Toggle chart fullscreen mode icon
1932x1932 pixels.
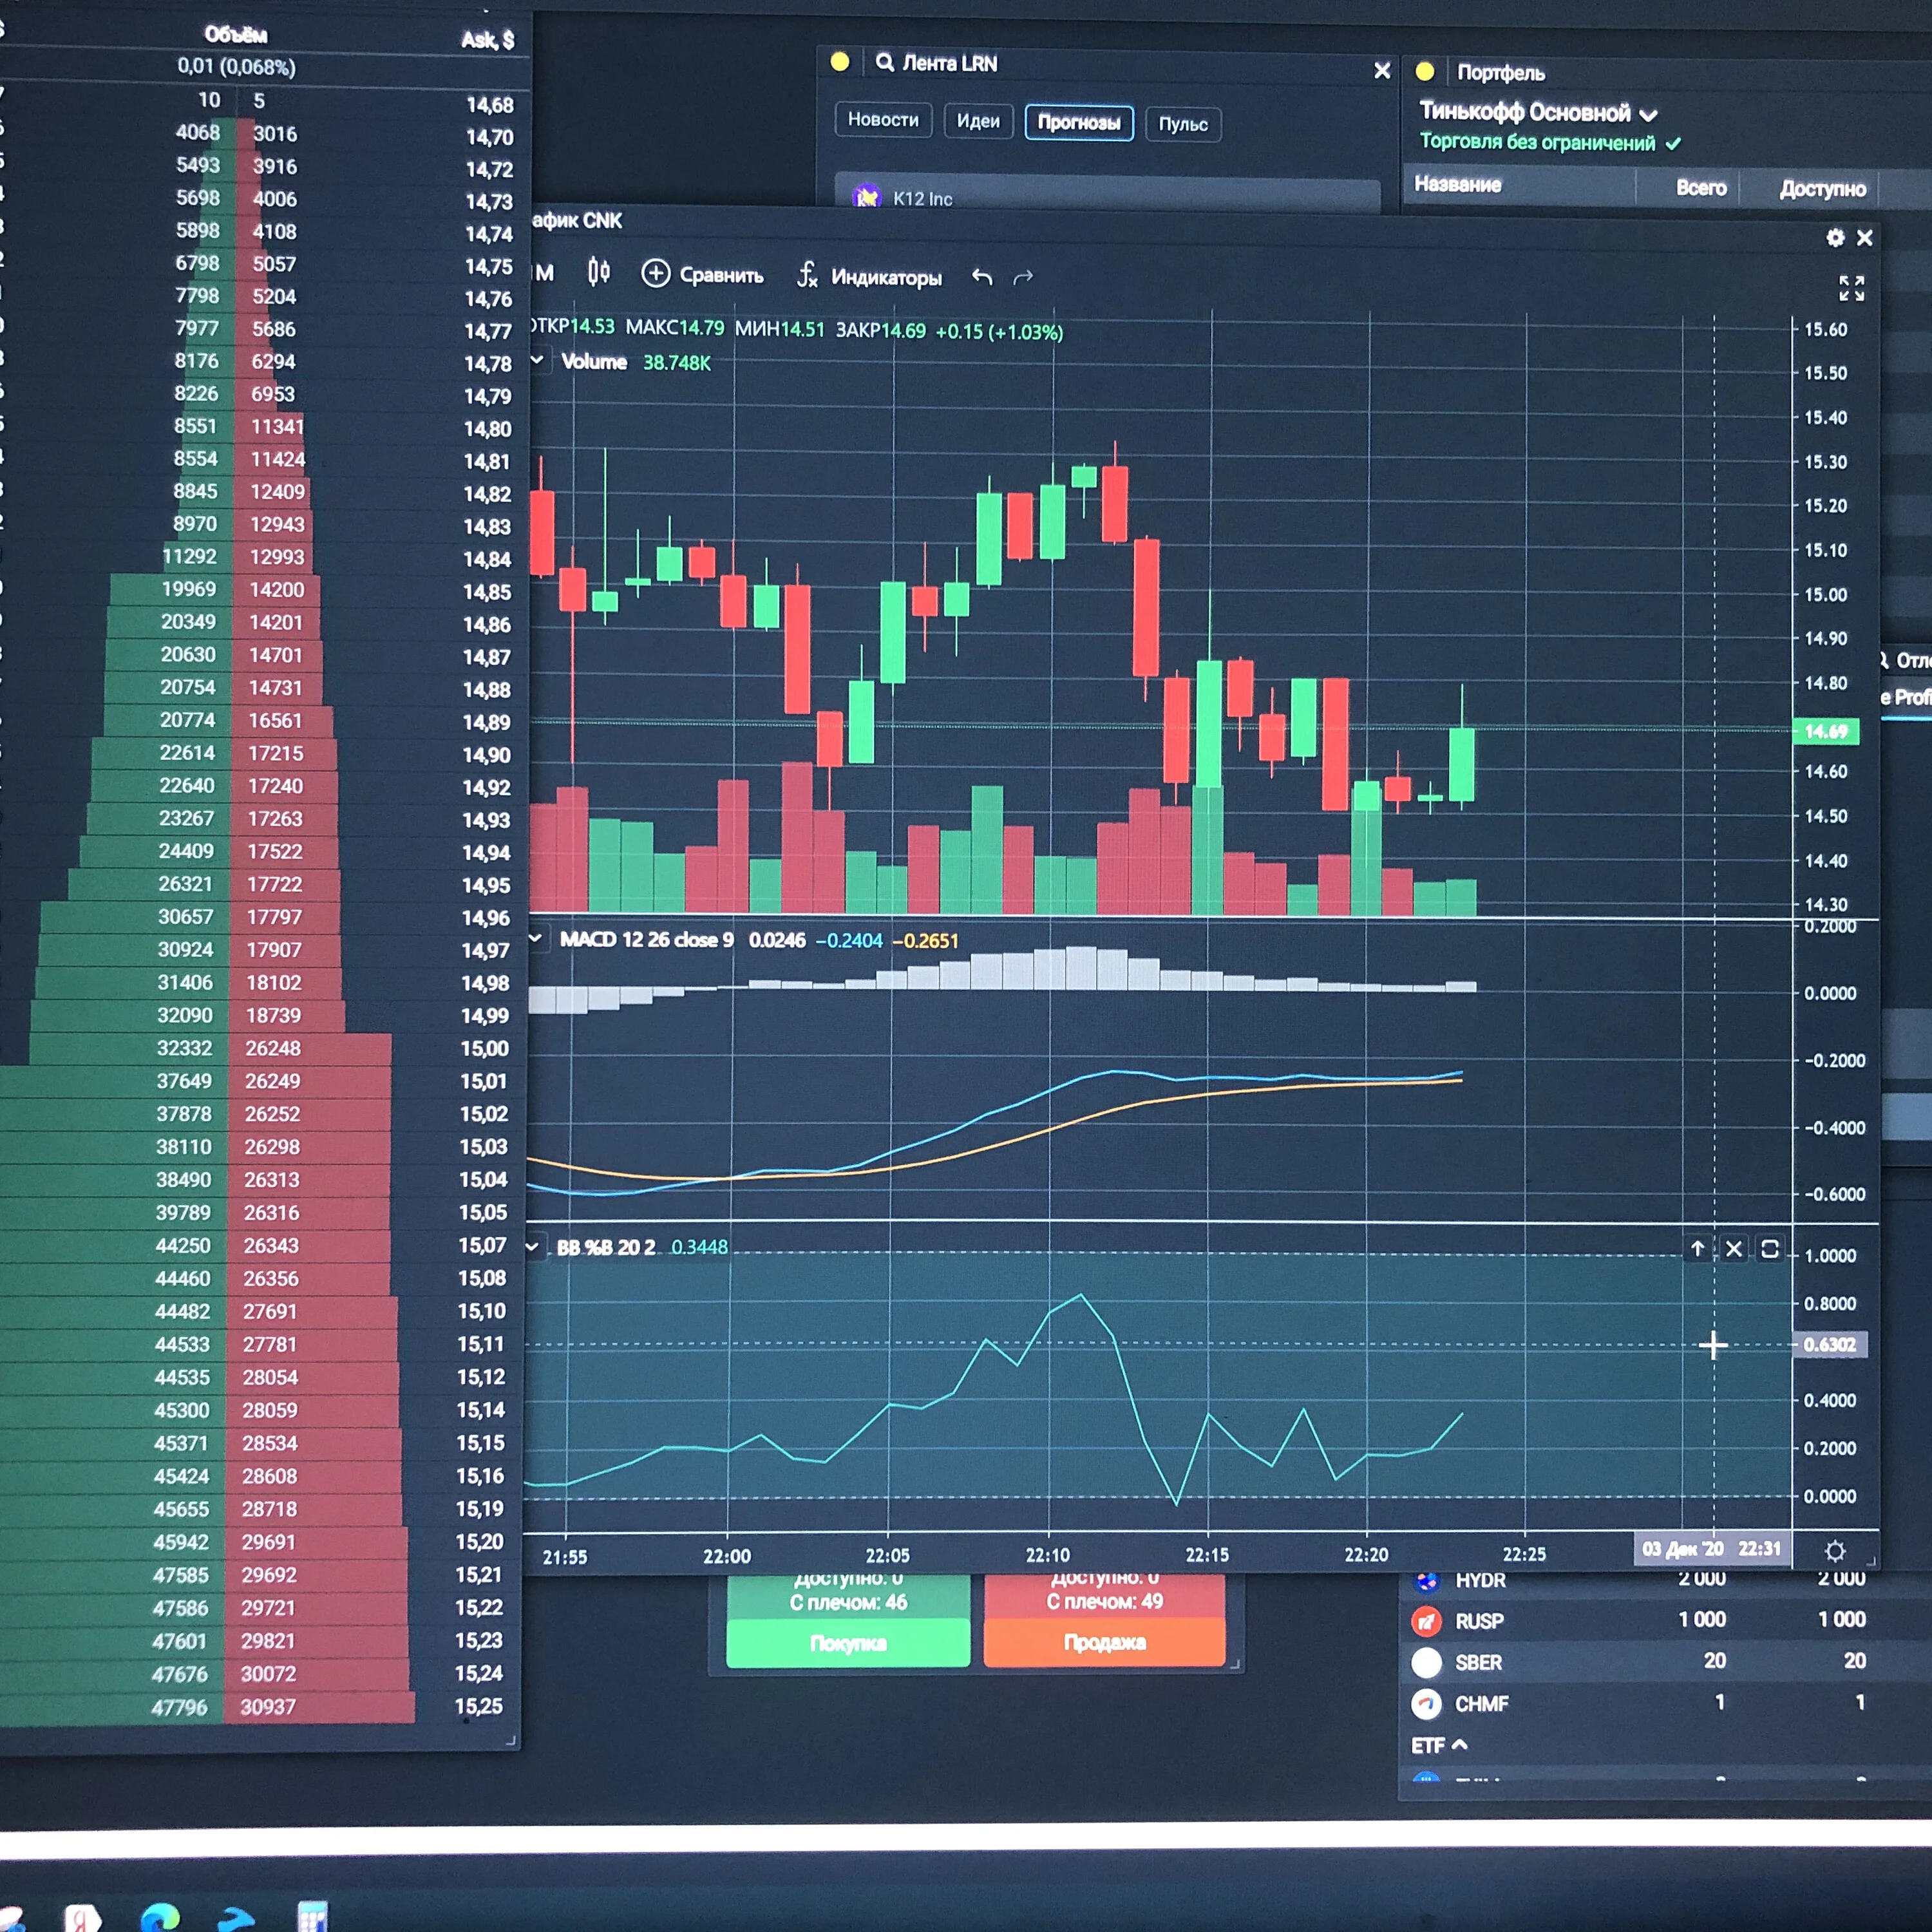click(1851, 288)
